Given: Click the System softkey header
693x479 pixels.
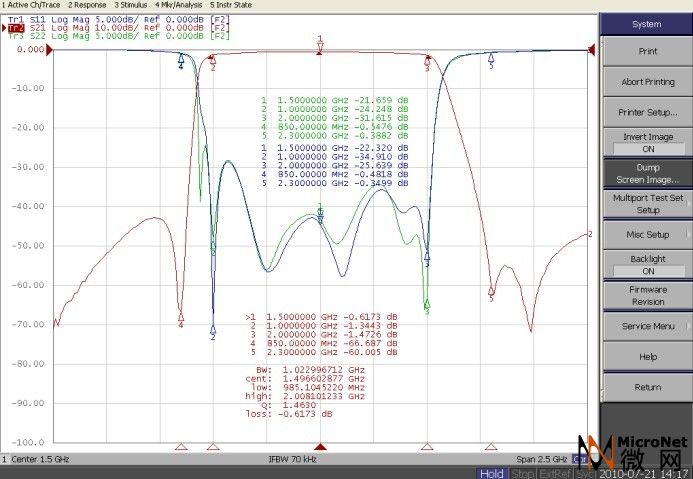Looking at the screenshot, I should (646, 24).
